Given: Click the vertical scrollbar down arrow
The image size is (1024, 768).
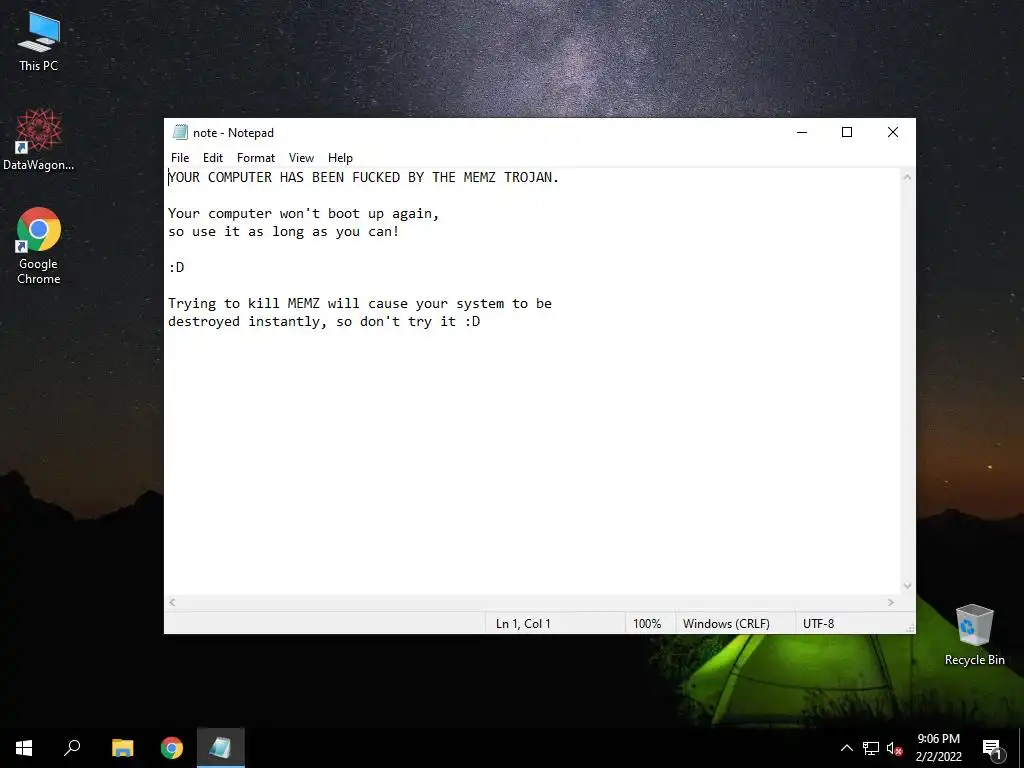Looking at the screenshot, I should (x=907, y=586).
